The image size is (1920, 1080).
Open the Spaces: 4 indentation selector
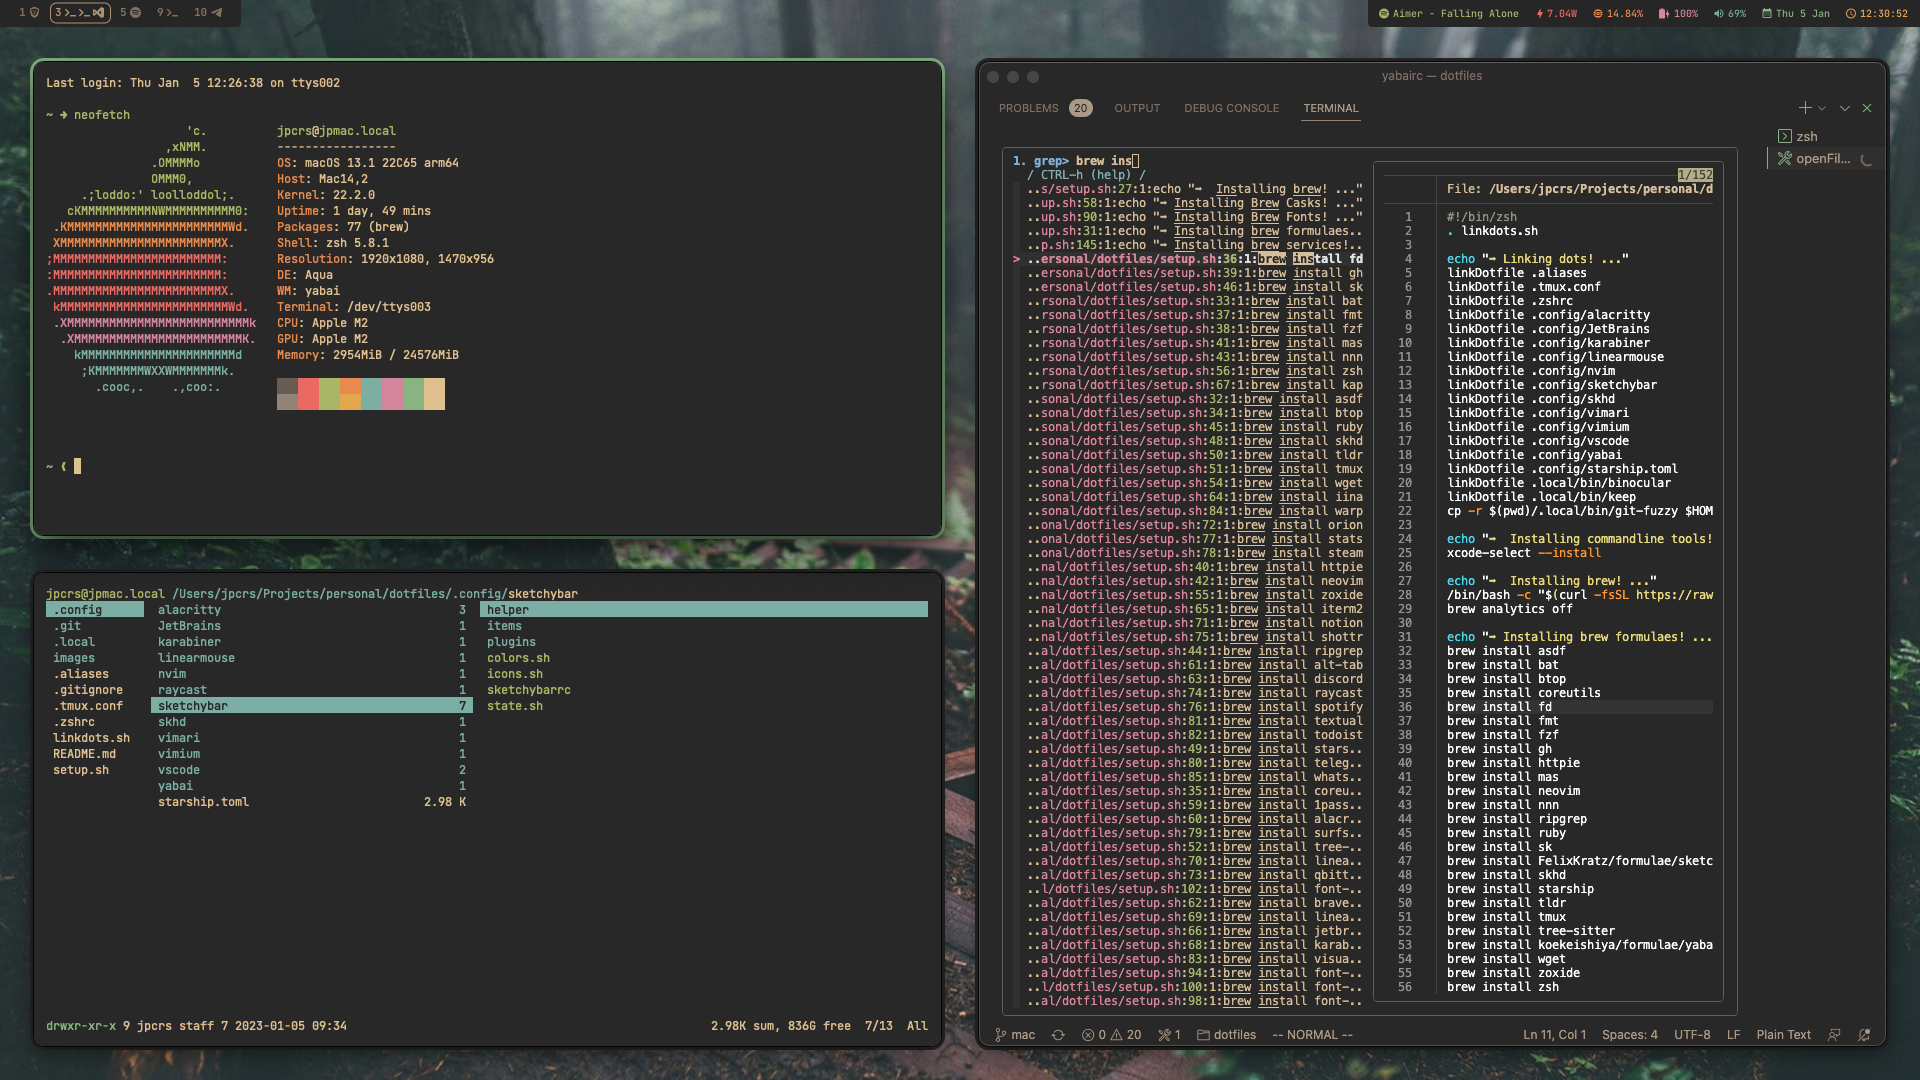click(1629, 1035)
